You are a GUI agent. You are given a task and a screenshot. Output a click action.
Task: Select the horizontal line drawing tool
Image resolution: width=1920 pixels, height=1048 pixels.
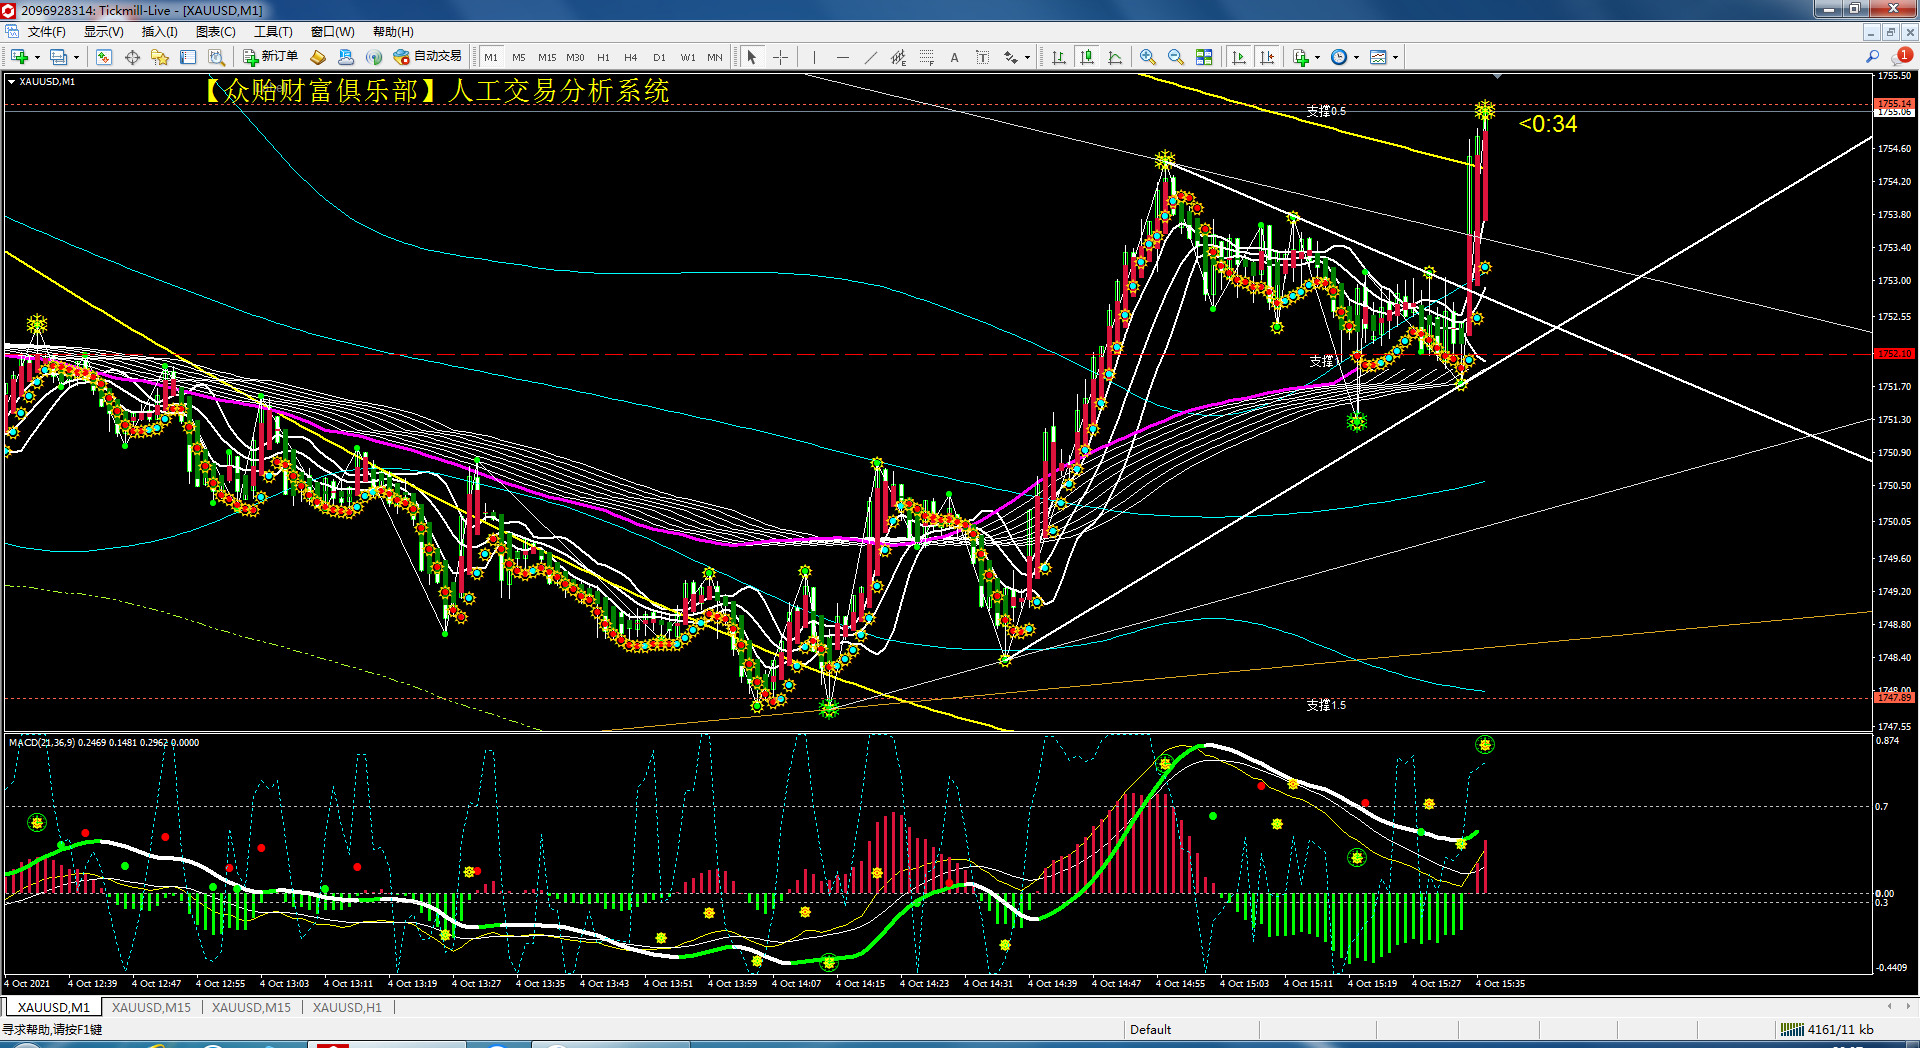pos(843,57)
